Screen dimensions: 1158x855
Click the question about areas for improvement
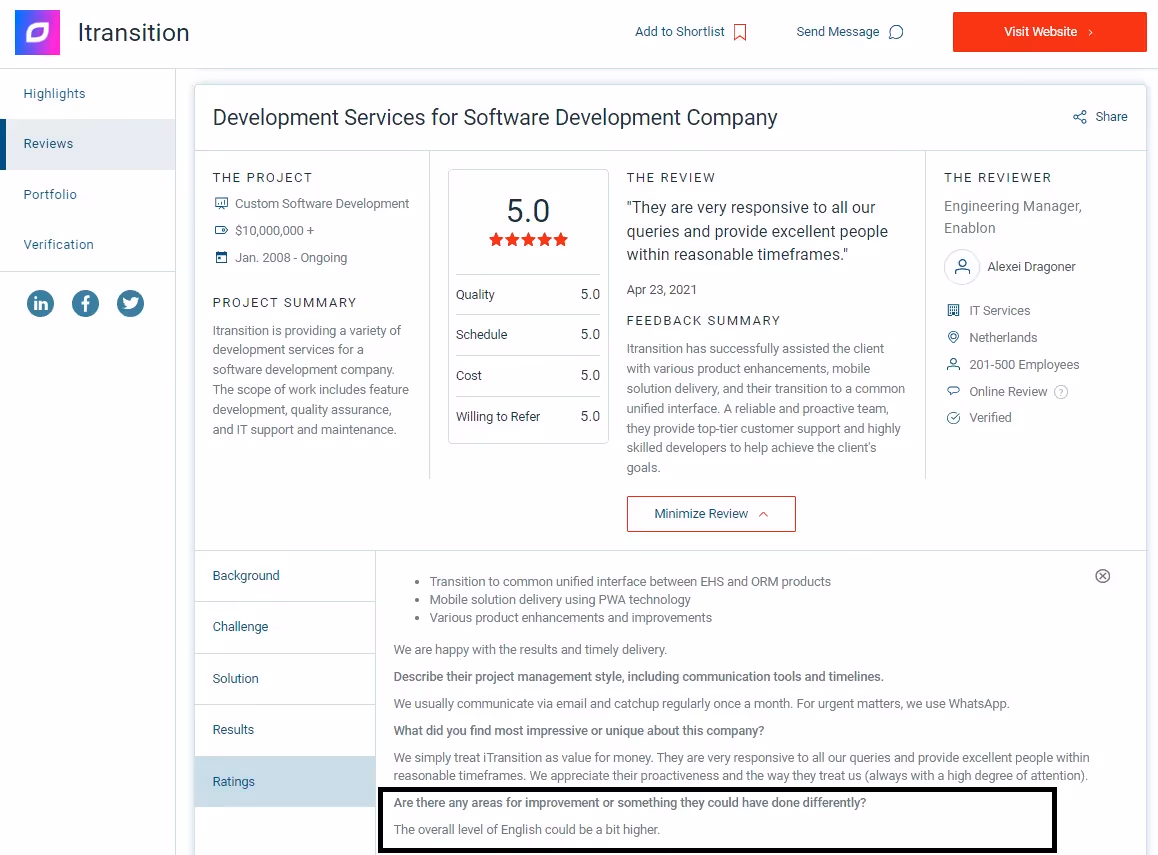tap(630, 803)
